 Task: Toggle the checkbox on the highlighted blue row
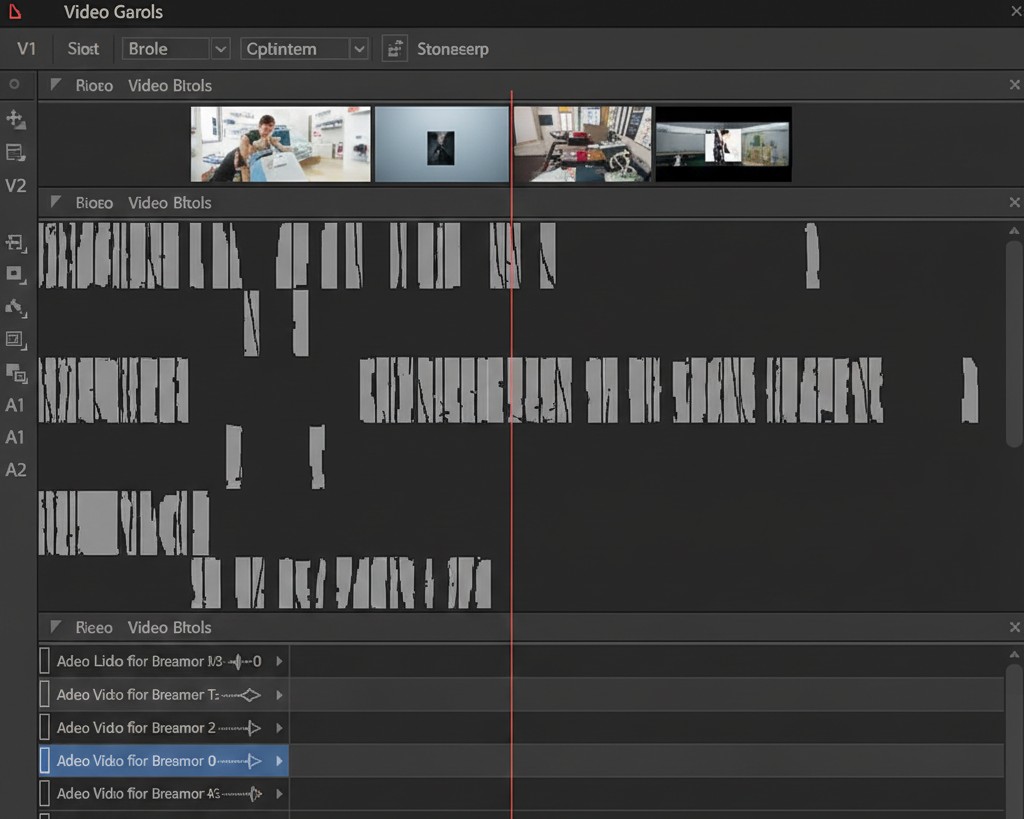tap(44, 761)
